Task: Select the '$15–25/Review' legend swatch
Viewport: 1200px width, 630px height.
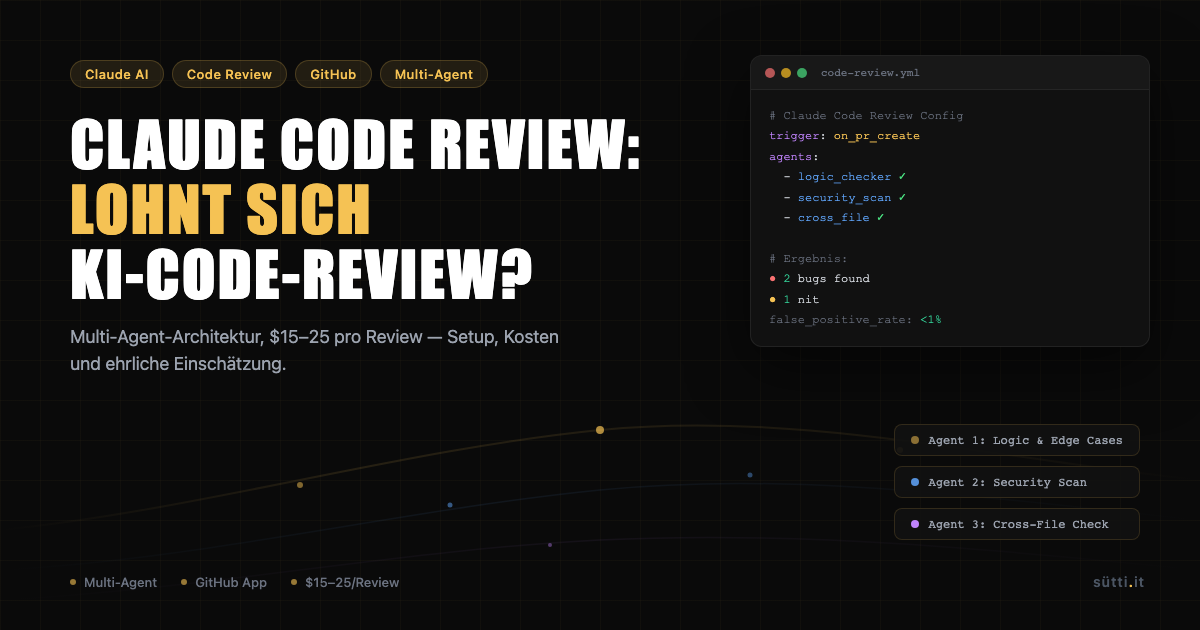Action: (x=292, y=582)
